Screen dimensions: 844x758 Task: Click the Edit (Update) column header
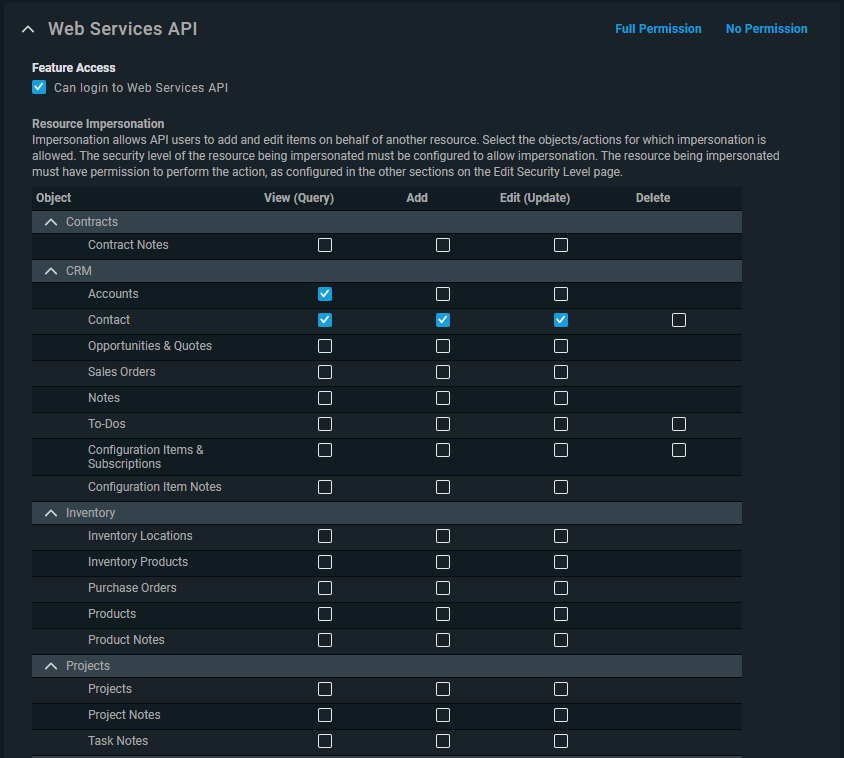(x=534, y=198)
